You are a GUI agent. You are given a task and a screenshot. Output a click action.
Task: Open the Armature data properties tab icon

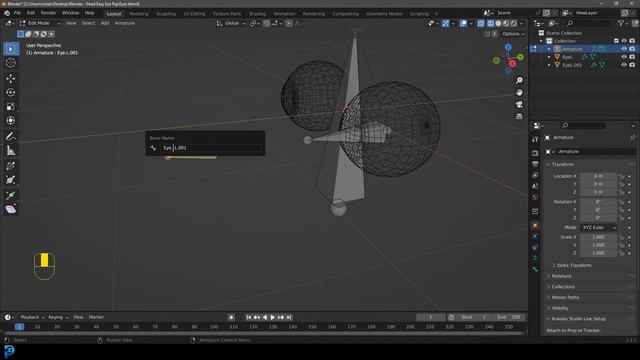(535, 258)
